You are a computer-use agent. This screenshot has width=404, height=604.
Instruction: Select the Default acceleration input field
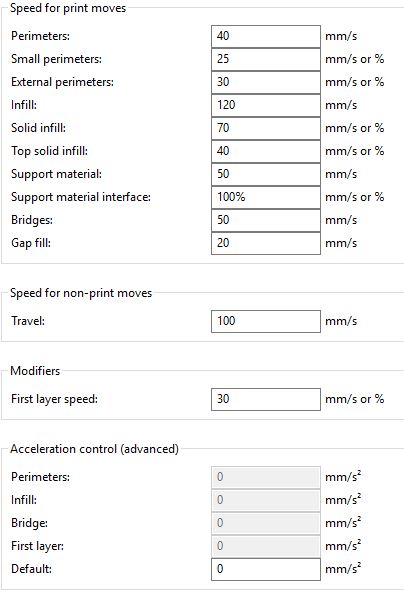[x=266, y=569]
